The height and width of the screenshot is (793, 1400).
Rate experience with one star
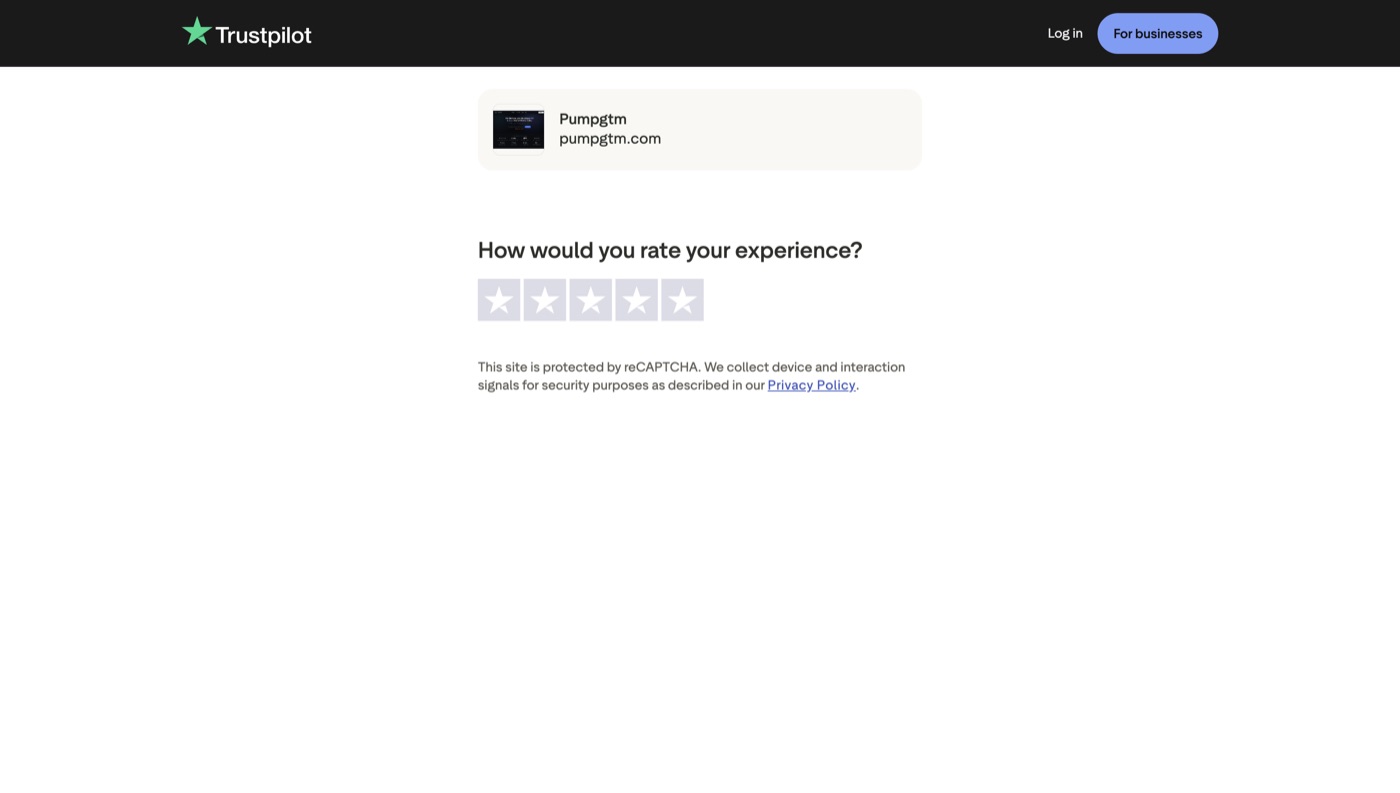499,300
